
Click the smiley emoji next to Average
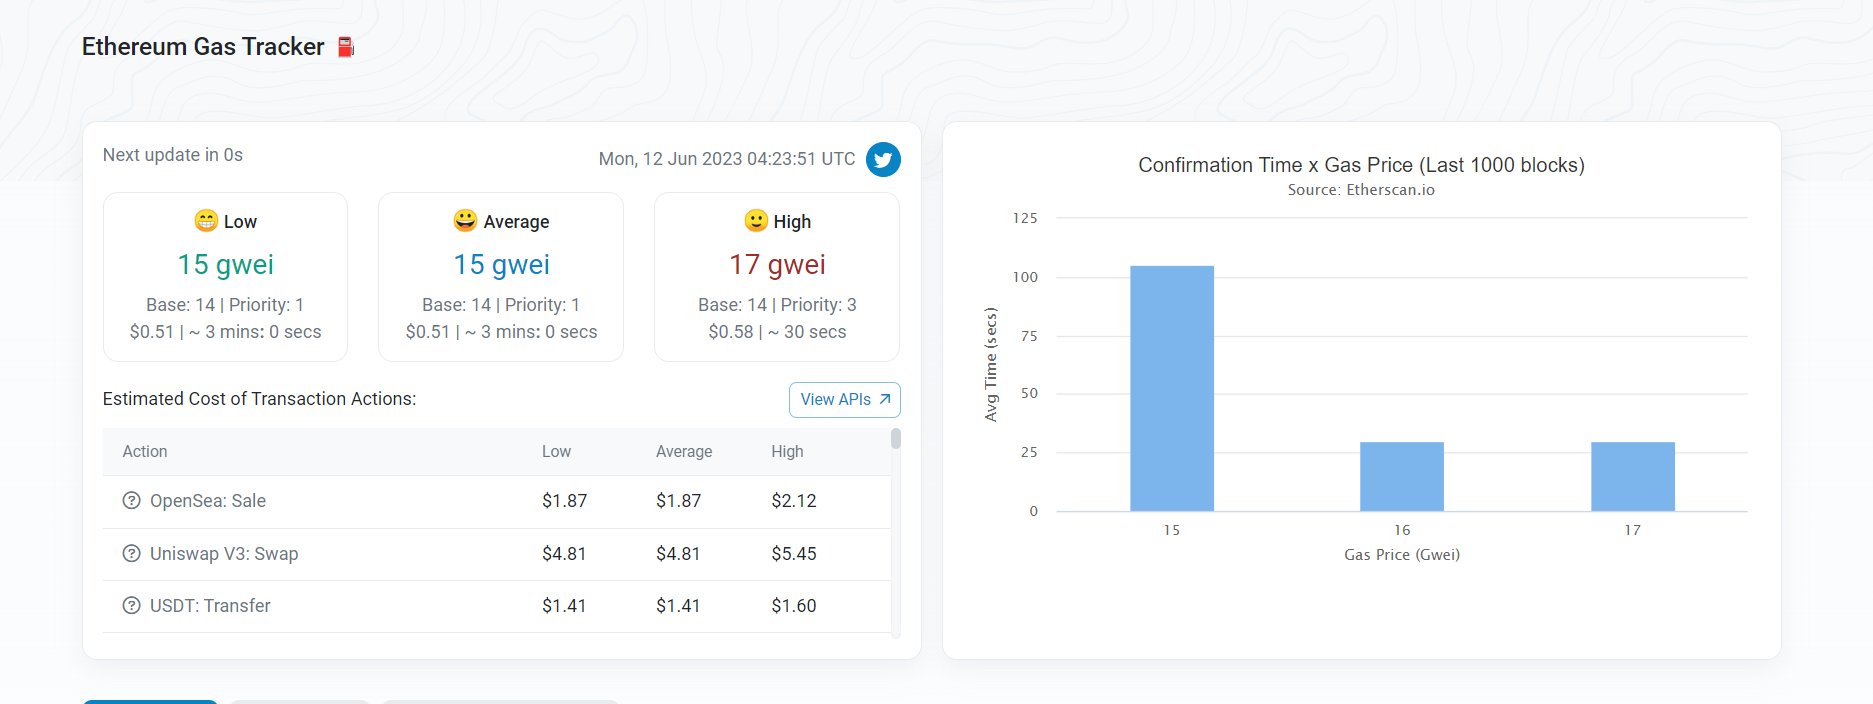[x=465, y=221]
